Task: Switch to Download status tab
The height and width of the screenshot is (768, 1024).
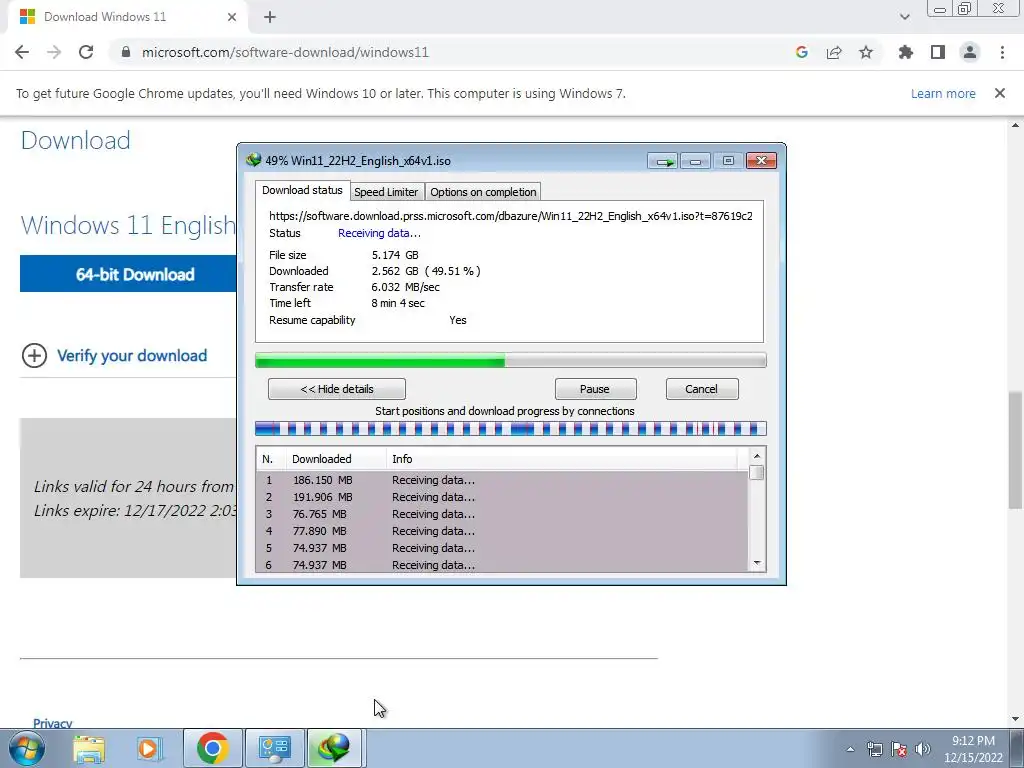Action: [x=302, y=190]
